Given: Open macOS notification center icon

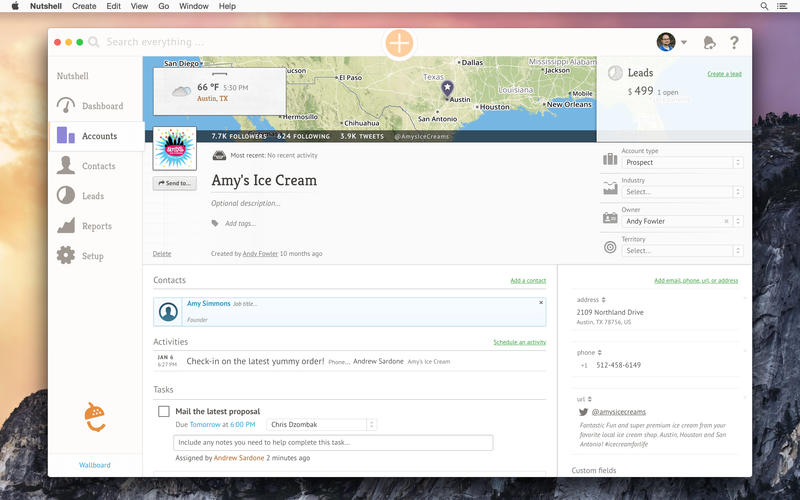Looking at the screenshot, I should coord(782,6).
